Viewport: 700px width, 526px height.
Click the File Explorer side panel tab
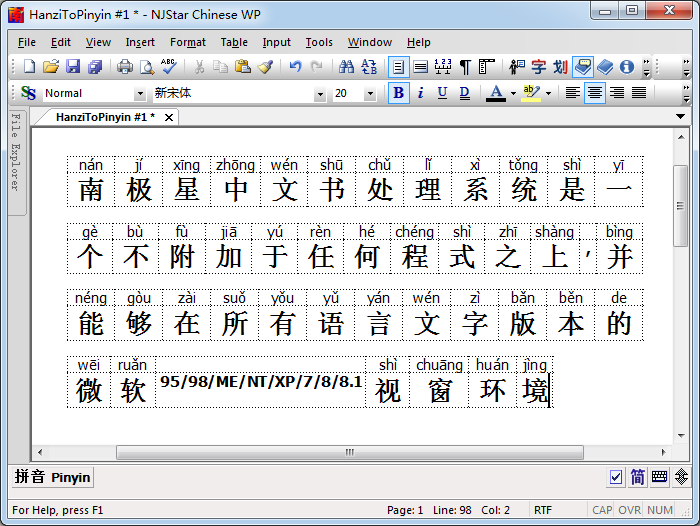pyautogui.click(x=16, y=150)
